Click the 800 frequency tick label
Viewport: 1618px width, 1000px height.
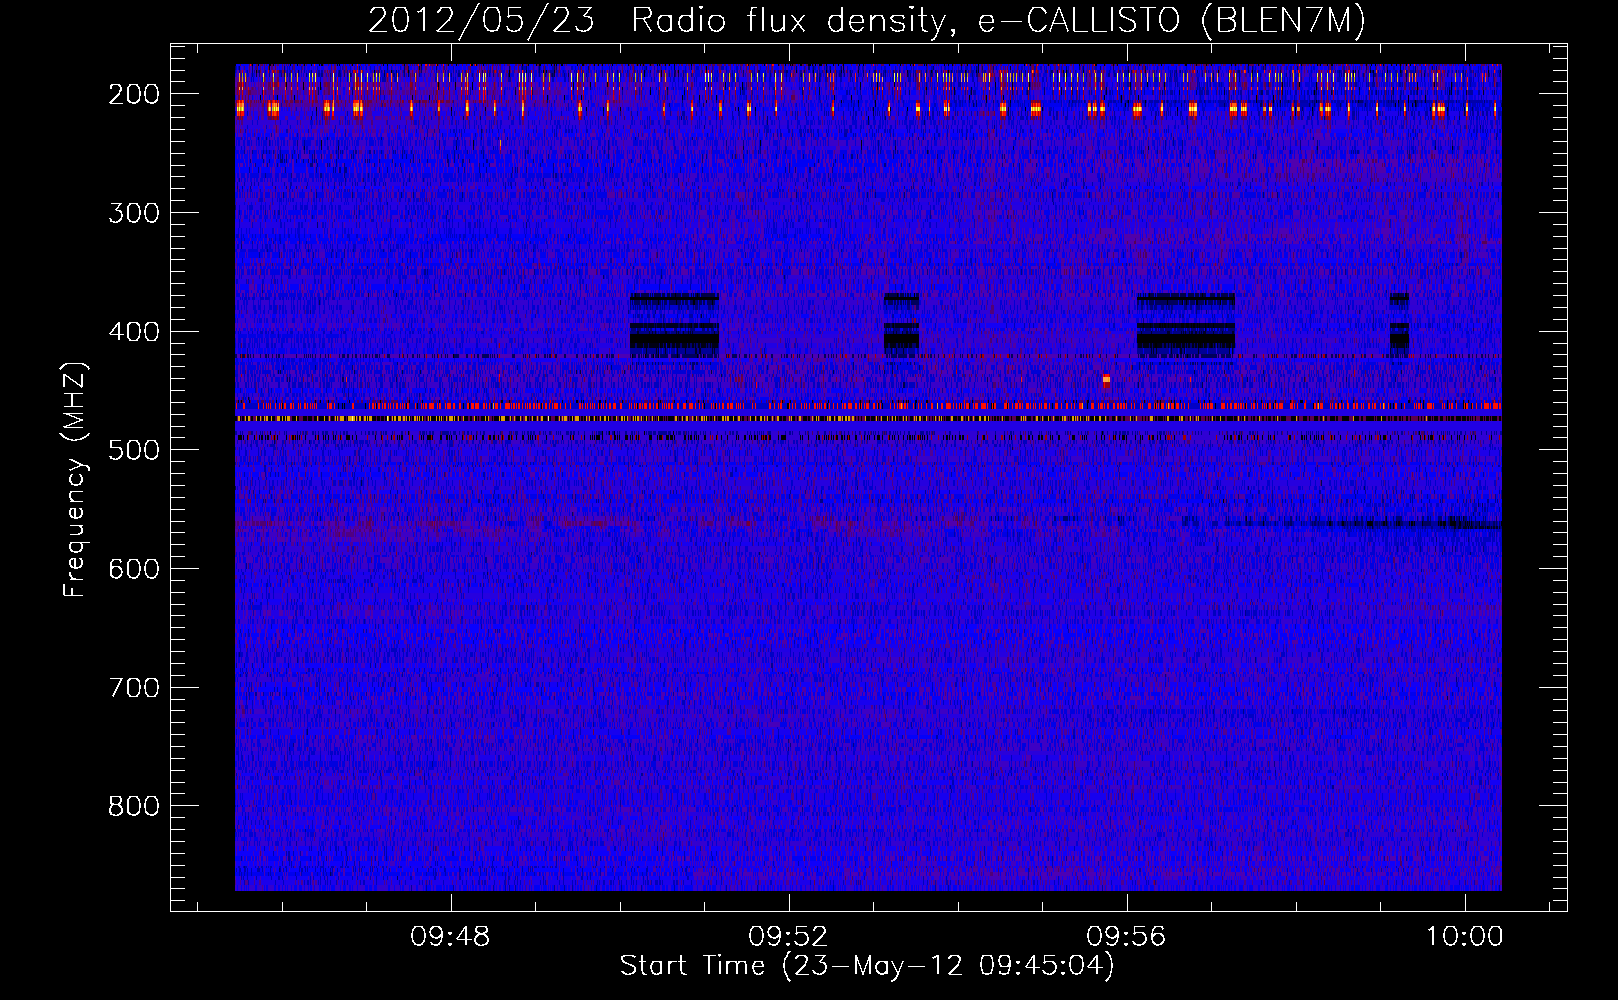point(134,806)
